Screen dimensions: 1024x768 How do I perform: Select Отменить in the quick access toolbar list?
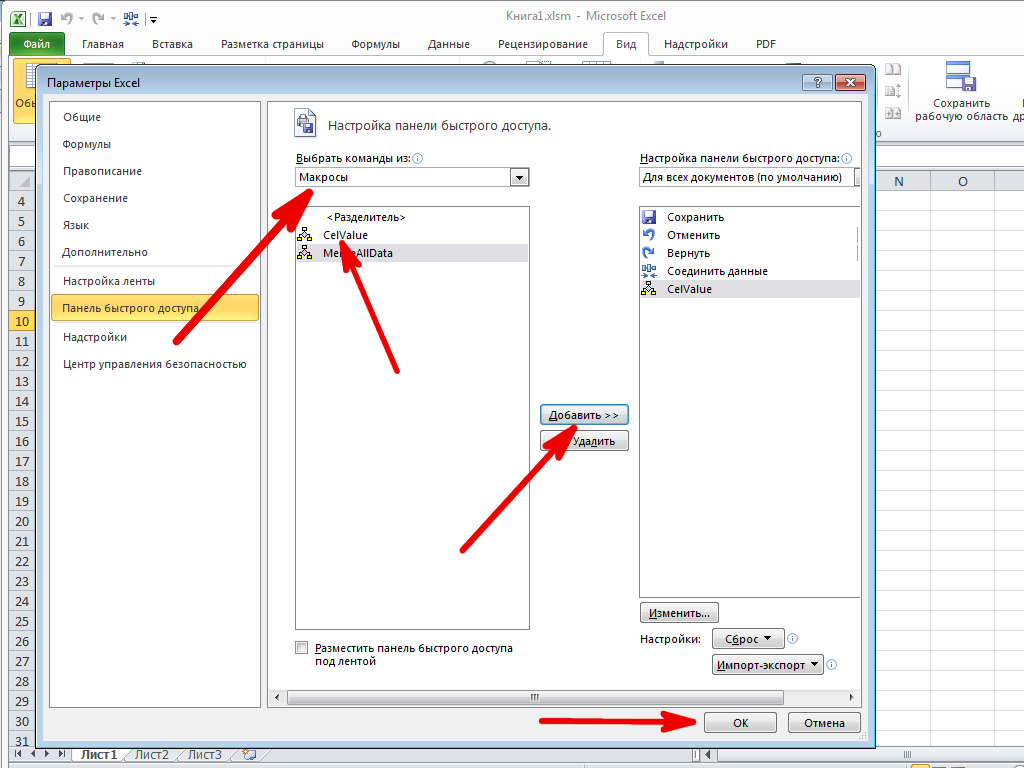(749, 235)
